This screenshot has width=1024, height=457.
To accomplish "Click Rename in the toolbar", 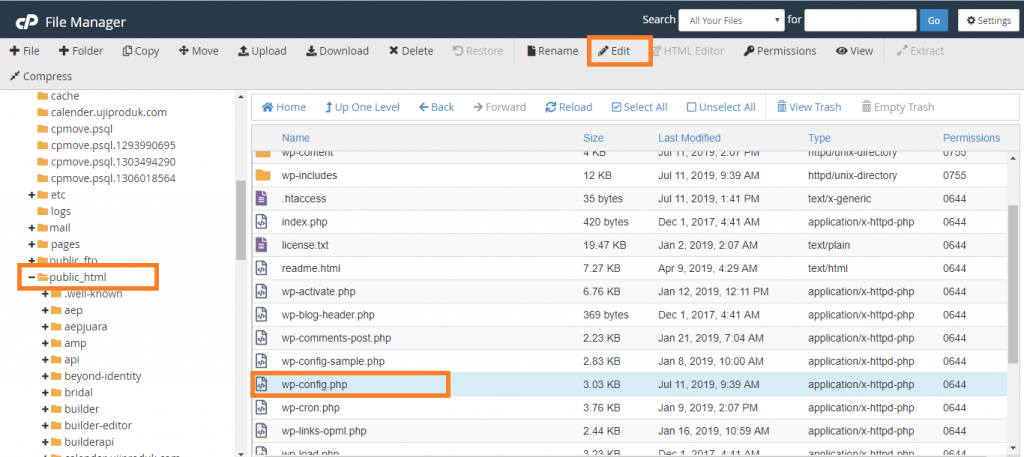I will click(552, 51).
